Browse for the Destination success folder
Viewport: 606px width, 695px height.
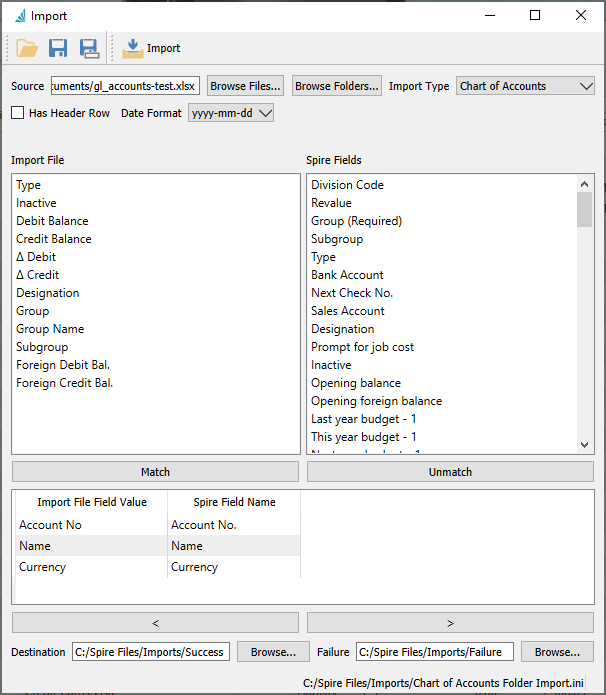pyautogui.click(x=273, y=652)
